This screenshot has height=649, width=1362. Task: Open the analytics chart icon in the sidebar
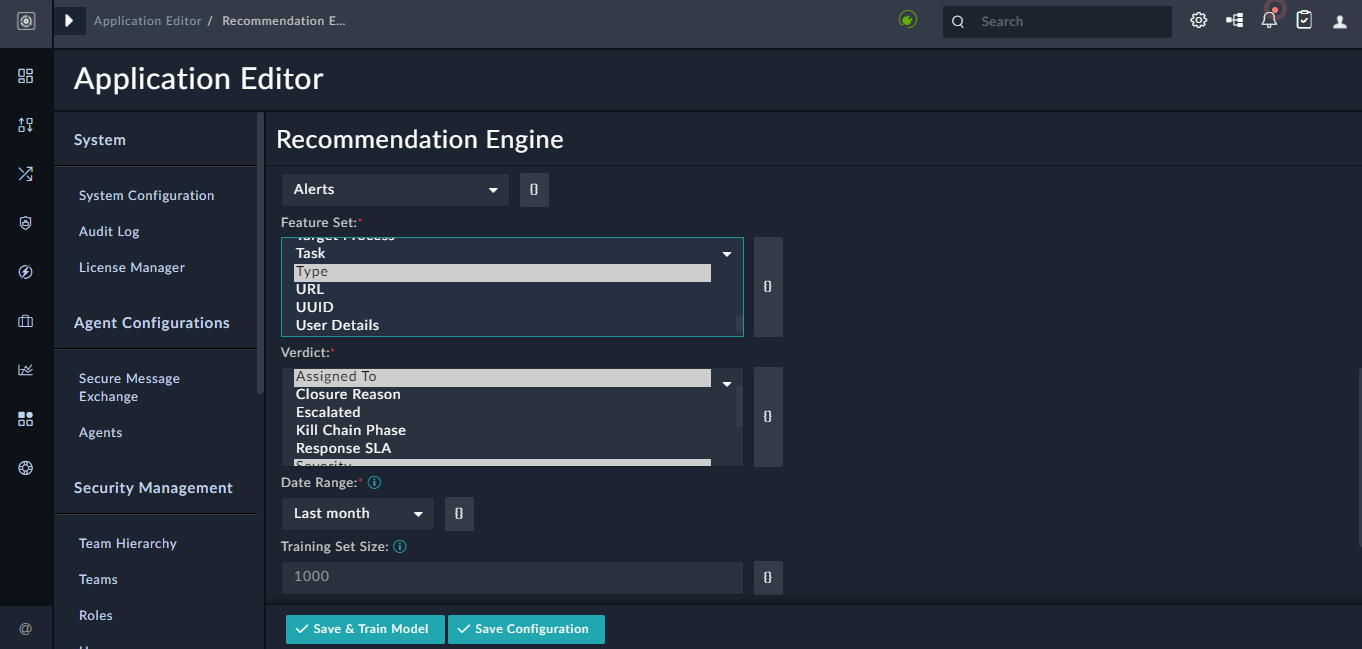click(25, 369)
